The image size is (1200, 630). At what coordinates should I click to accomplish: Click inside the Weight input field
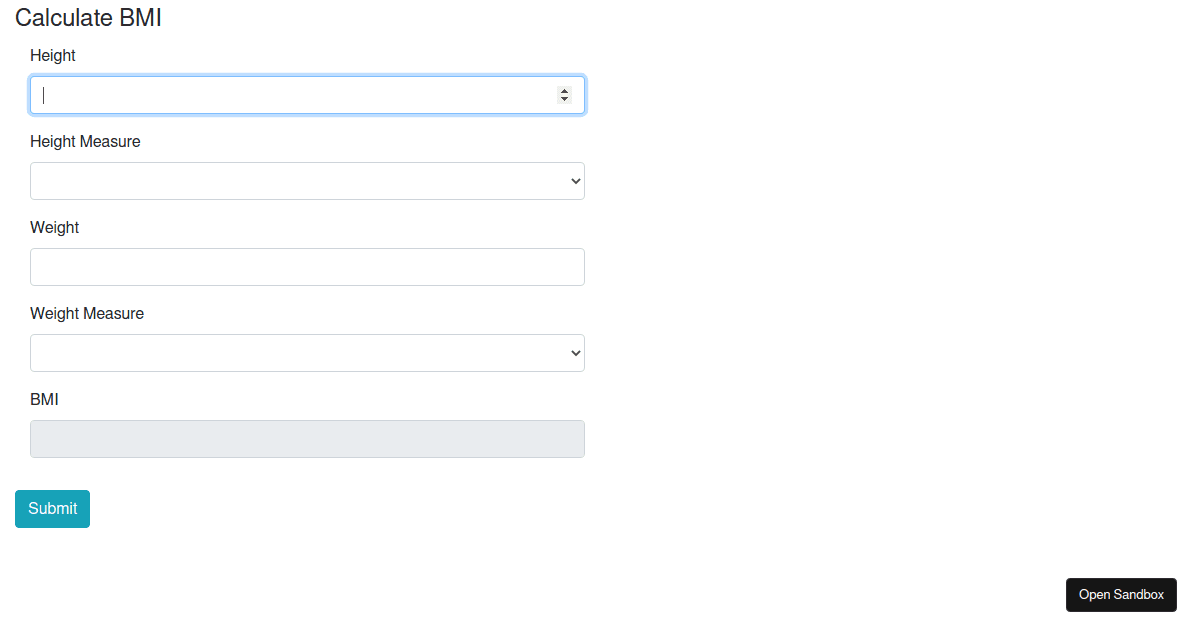tap(307, 267)
